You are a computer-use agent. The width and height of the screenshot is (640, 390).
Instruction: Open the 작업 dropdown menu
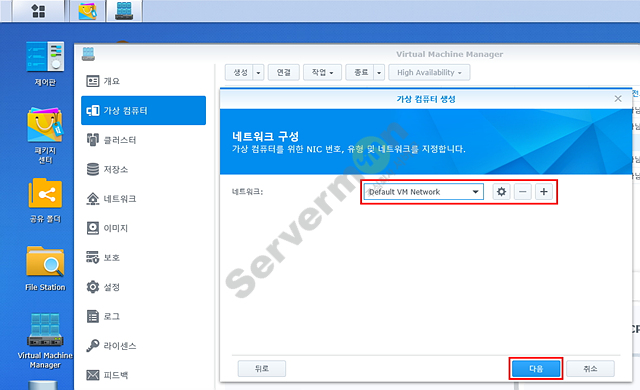coord(322,73)
